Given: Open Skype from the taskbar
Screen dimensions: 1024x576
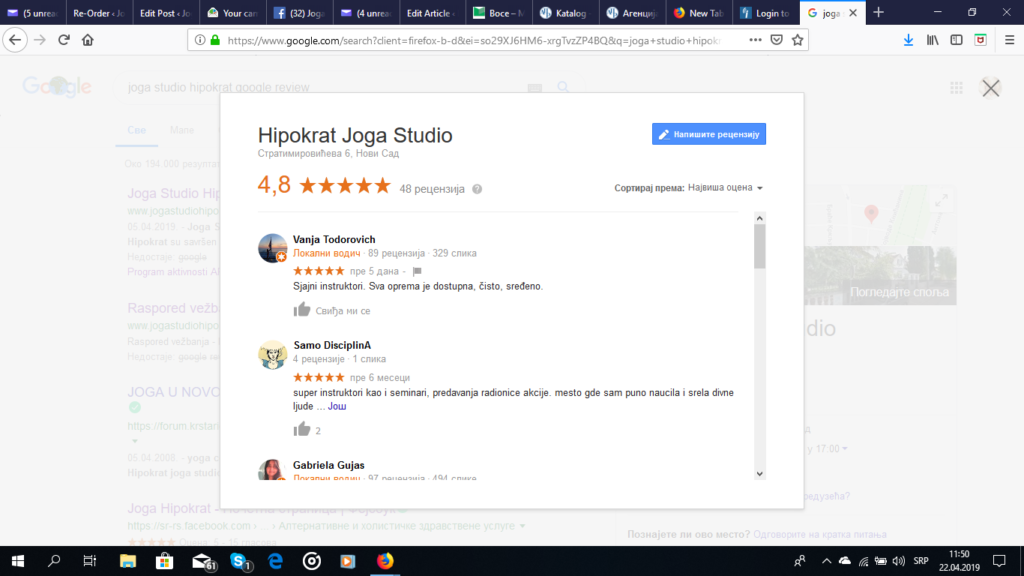Looking at the screenshot, I should coord(240,561).
